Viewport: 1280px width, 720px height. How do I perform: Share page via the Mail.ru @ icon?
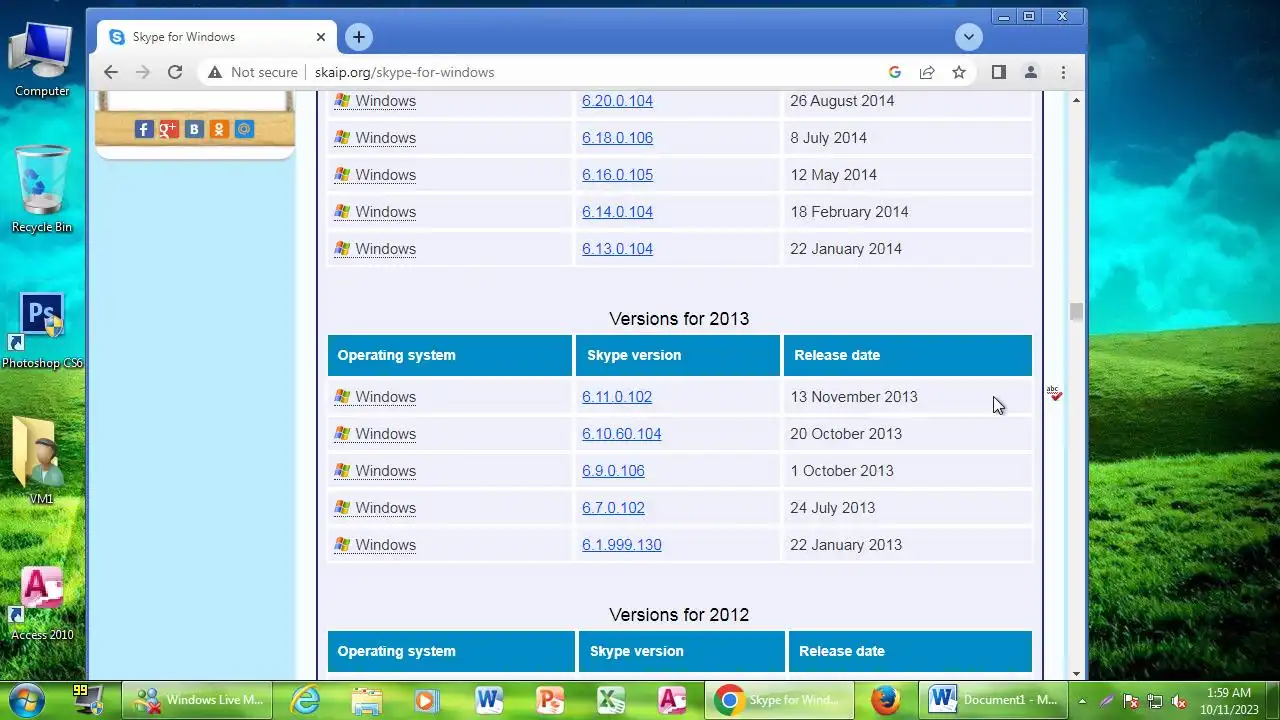[x=244, y=129]
